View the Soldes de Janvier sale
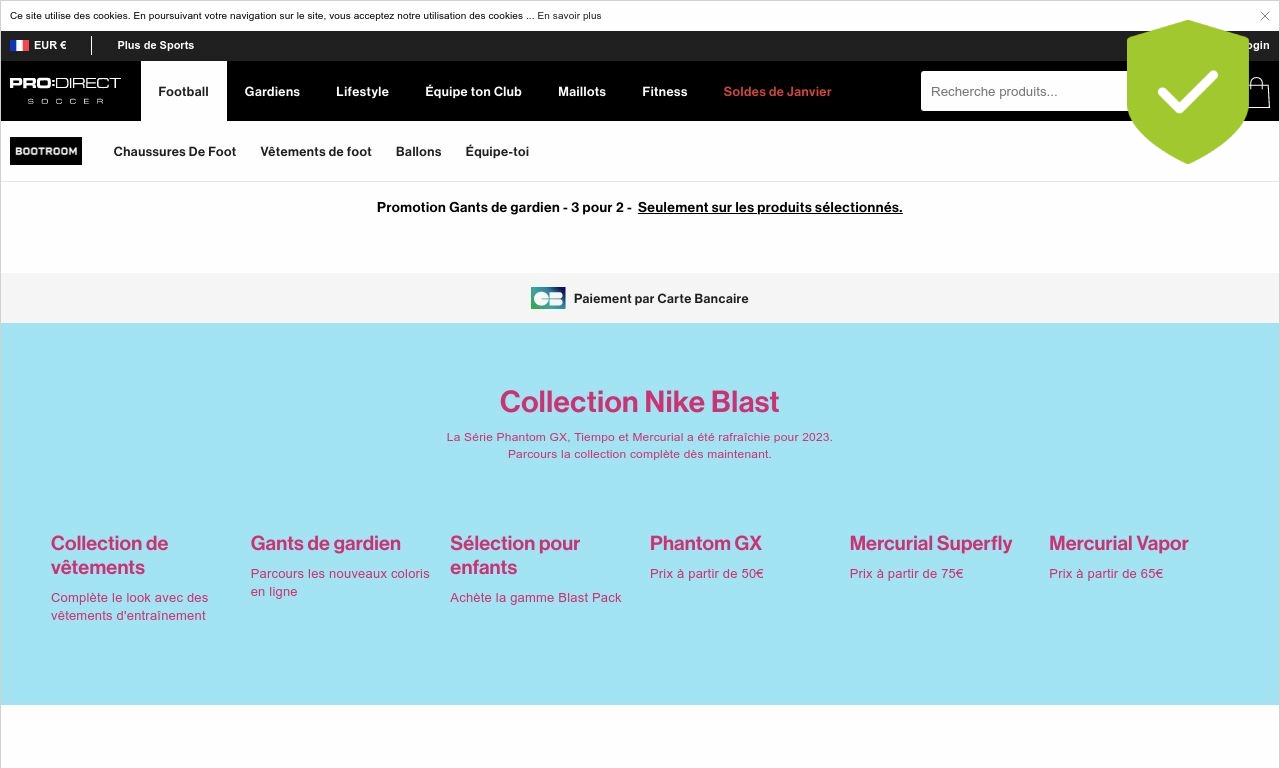The image size is (1280, 768). coord(777,91)
